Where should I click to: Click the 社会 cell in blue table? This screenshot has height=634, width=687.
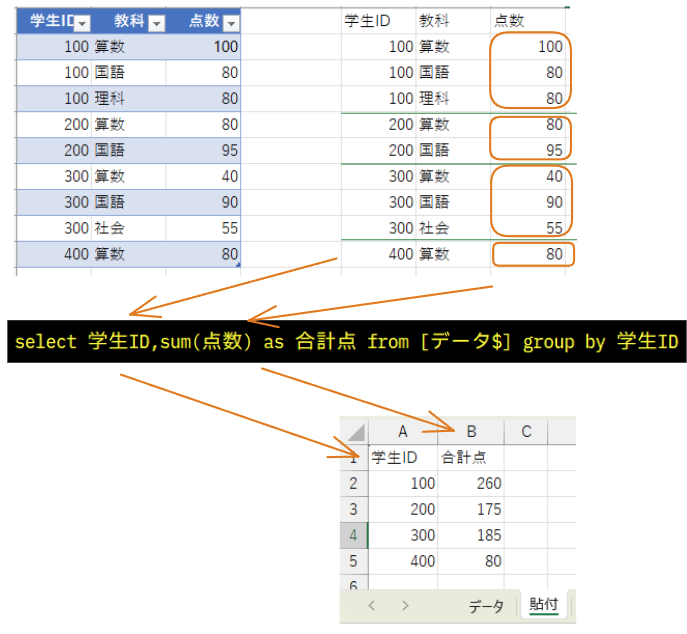(x=129, y=228)
